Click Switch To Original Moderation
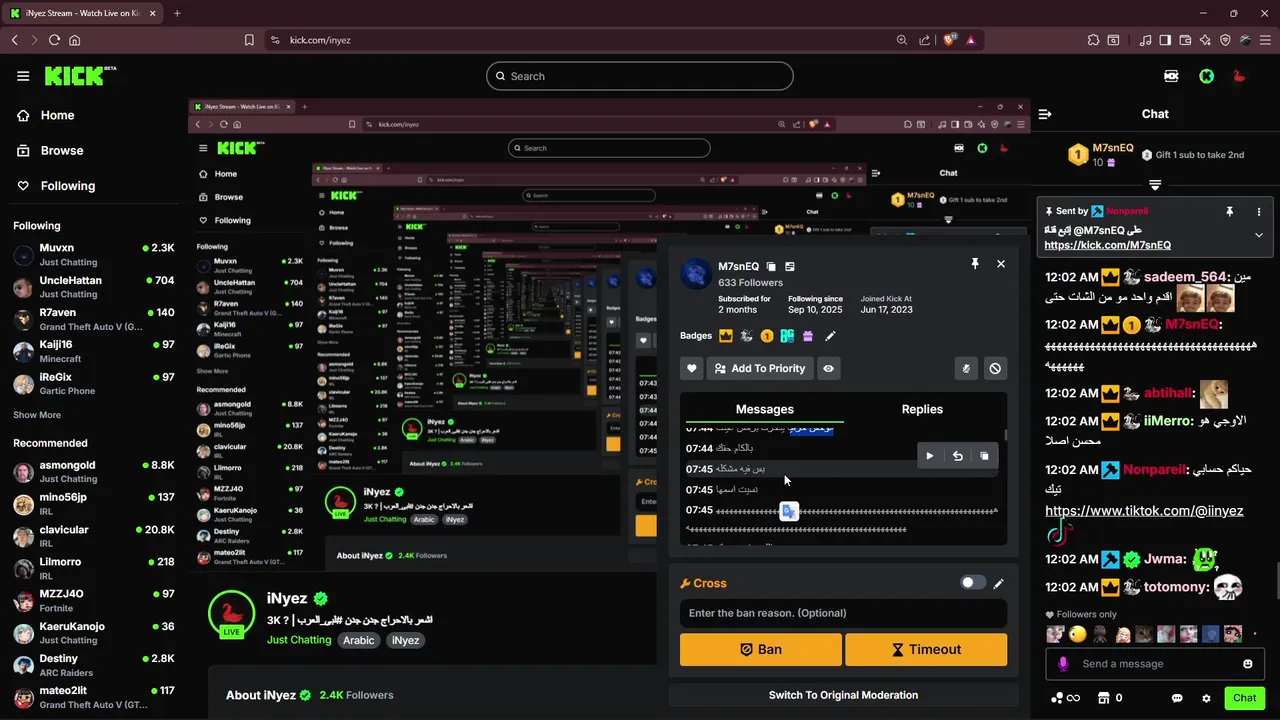This screenshot has width=1280, height=720. (x=843, y=695)
